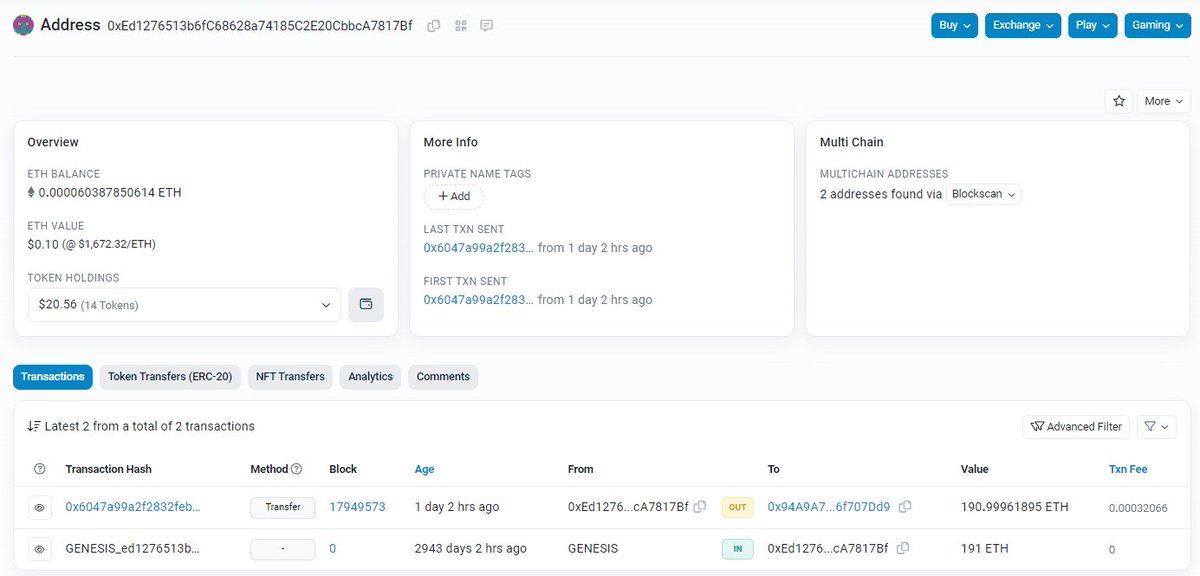Click the Advanced Filter button

point(1076,427)
